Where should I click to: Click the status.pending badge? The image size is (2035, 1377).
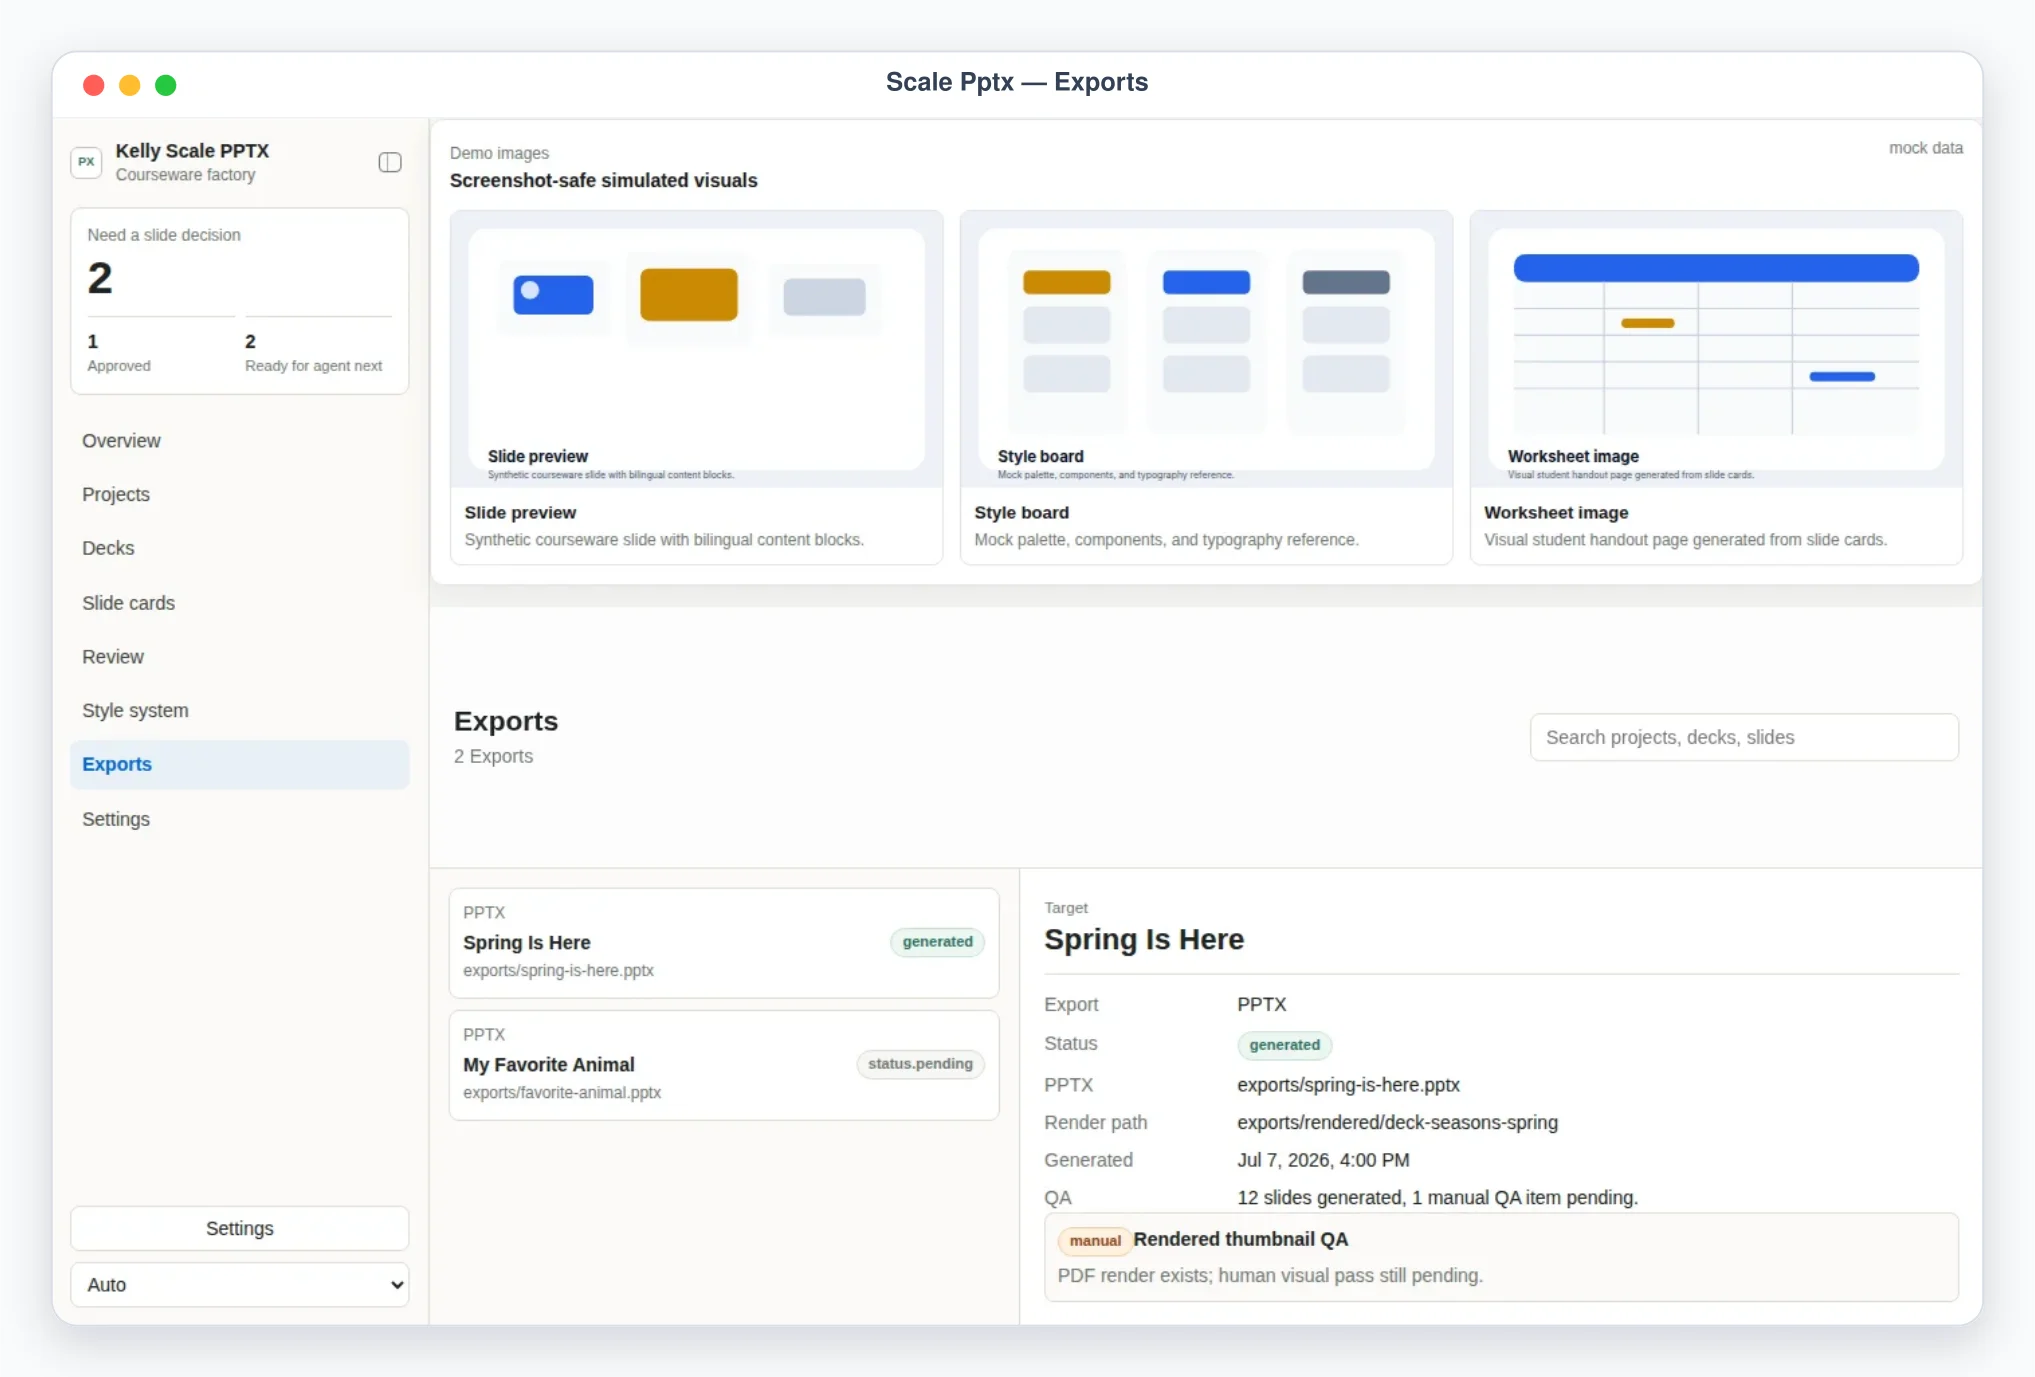click(x=920, y=1064)
